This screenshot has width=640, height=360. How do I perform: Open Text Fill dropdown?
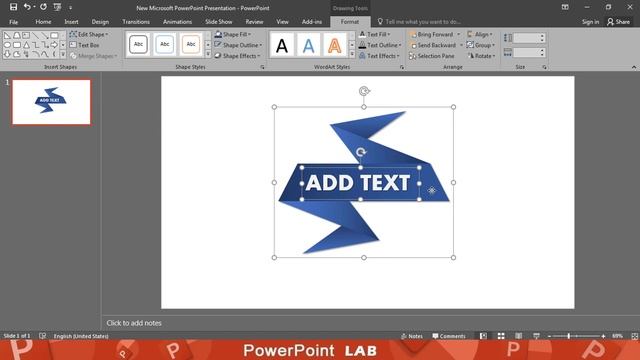pos(375,34)
